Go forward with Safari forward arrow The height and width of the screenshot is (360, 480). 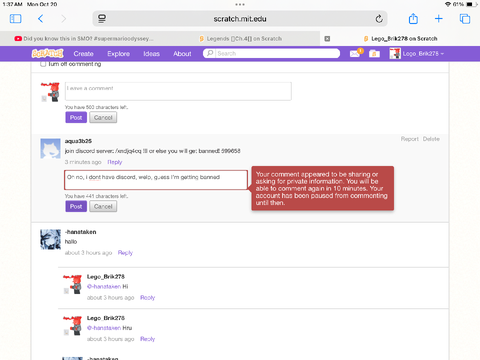63,19
